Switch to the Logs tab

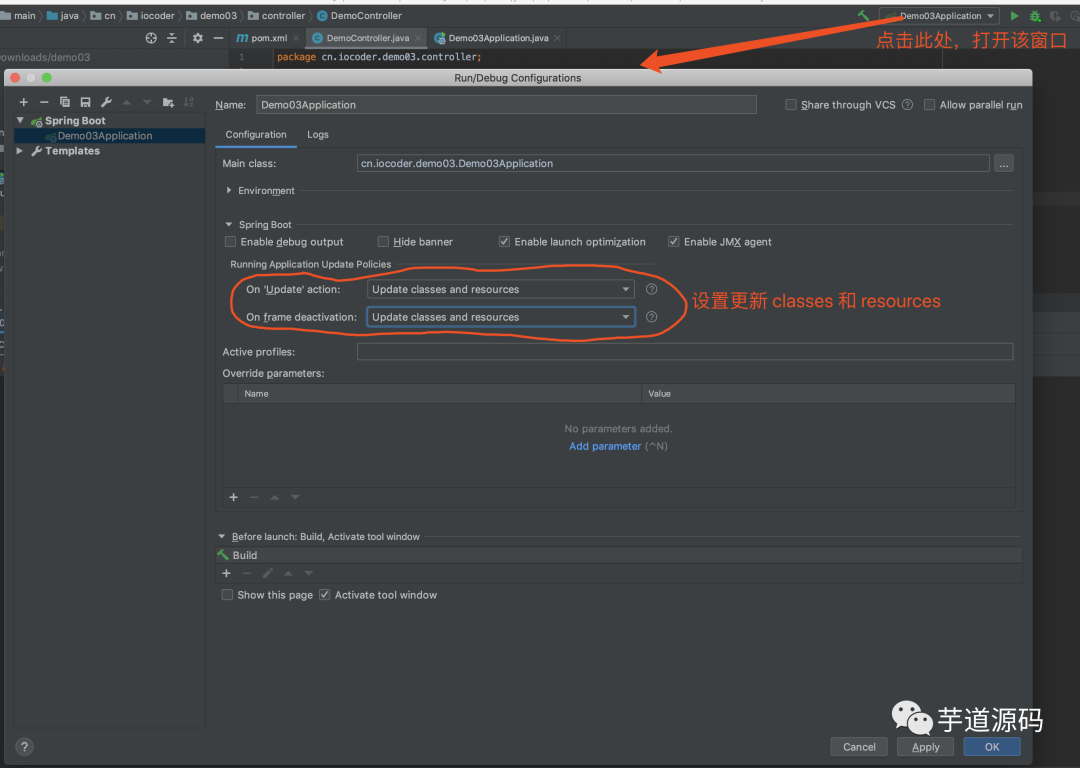[x=317, y=134]
